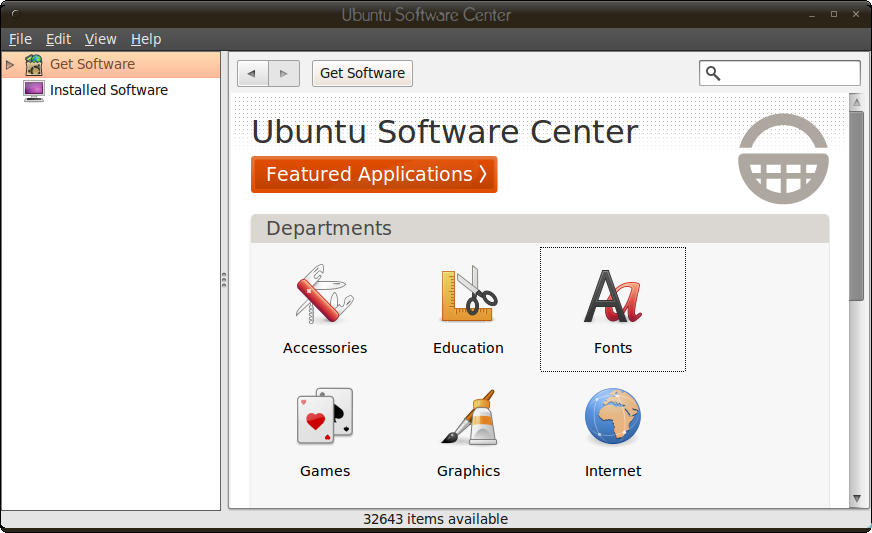Select the Fonts department icon
Image resolution: width=872 pixels, height=533 pixels.
[x=612, y=297]
